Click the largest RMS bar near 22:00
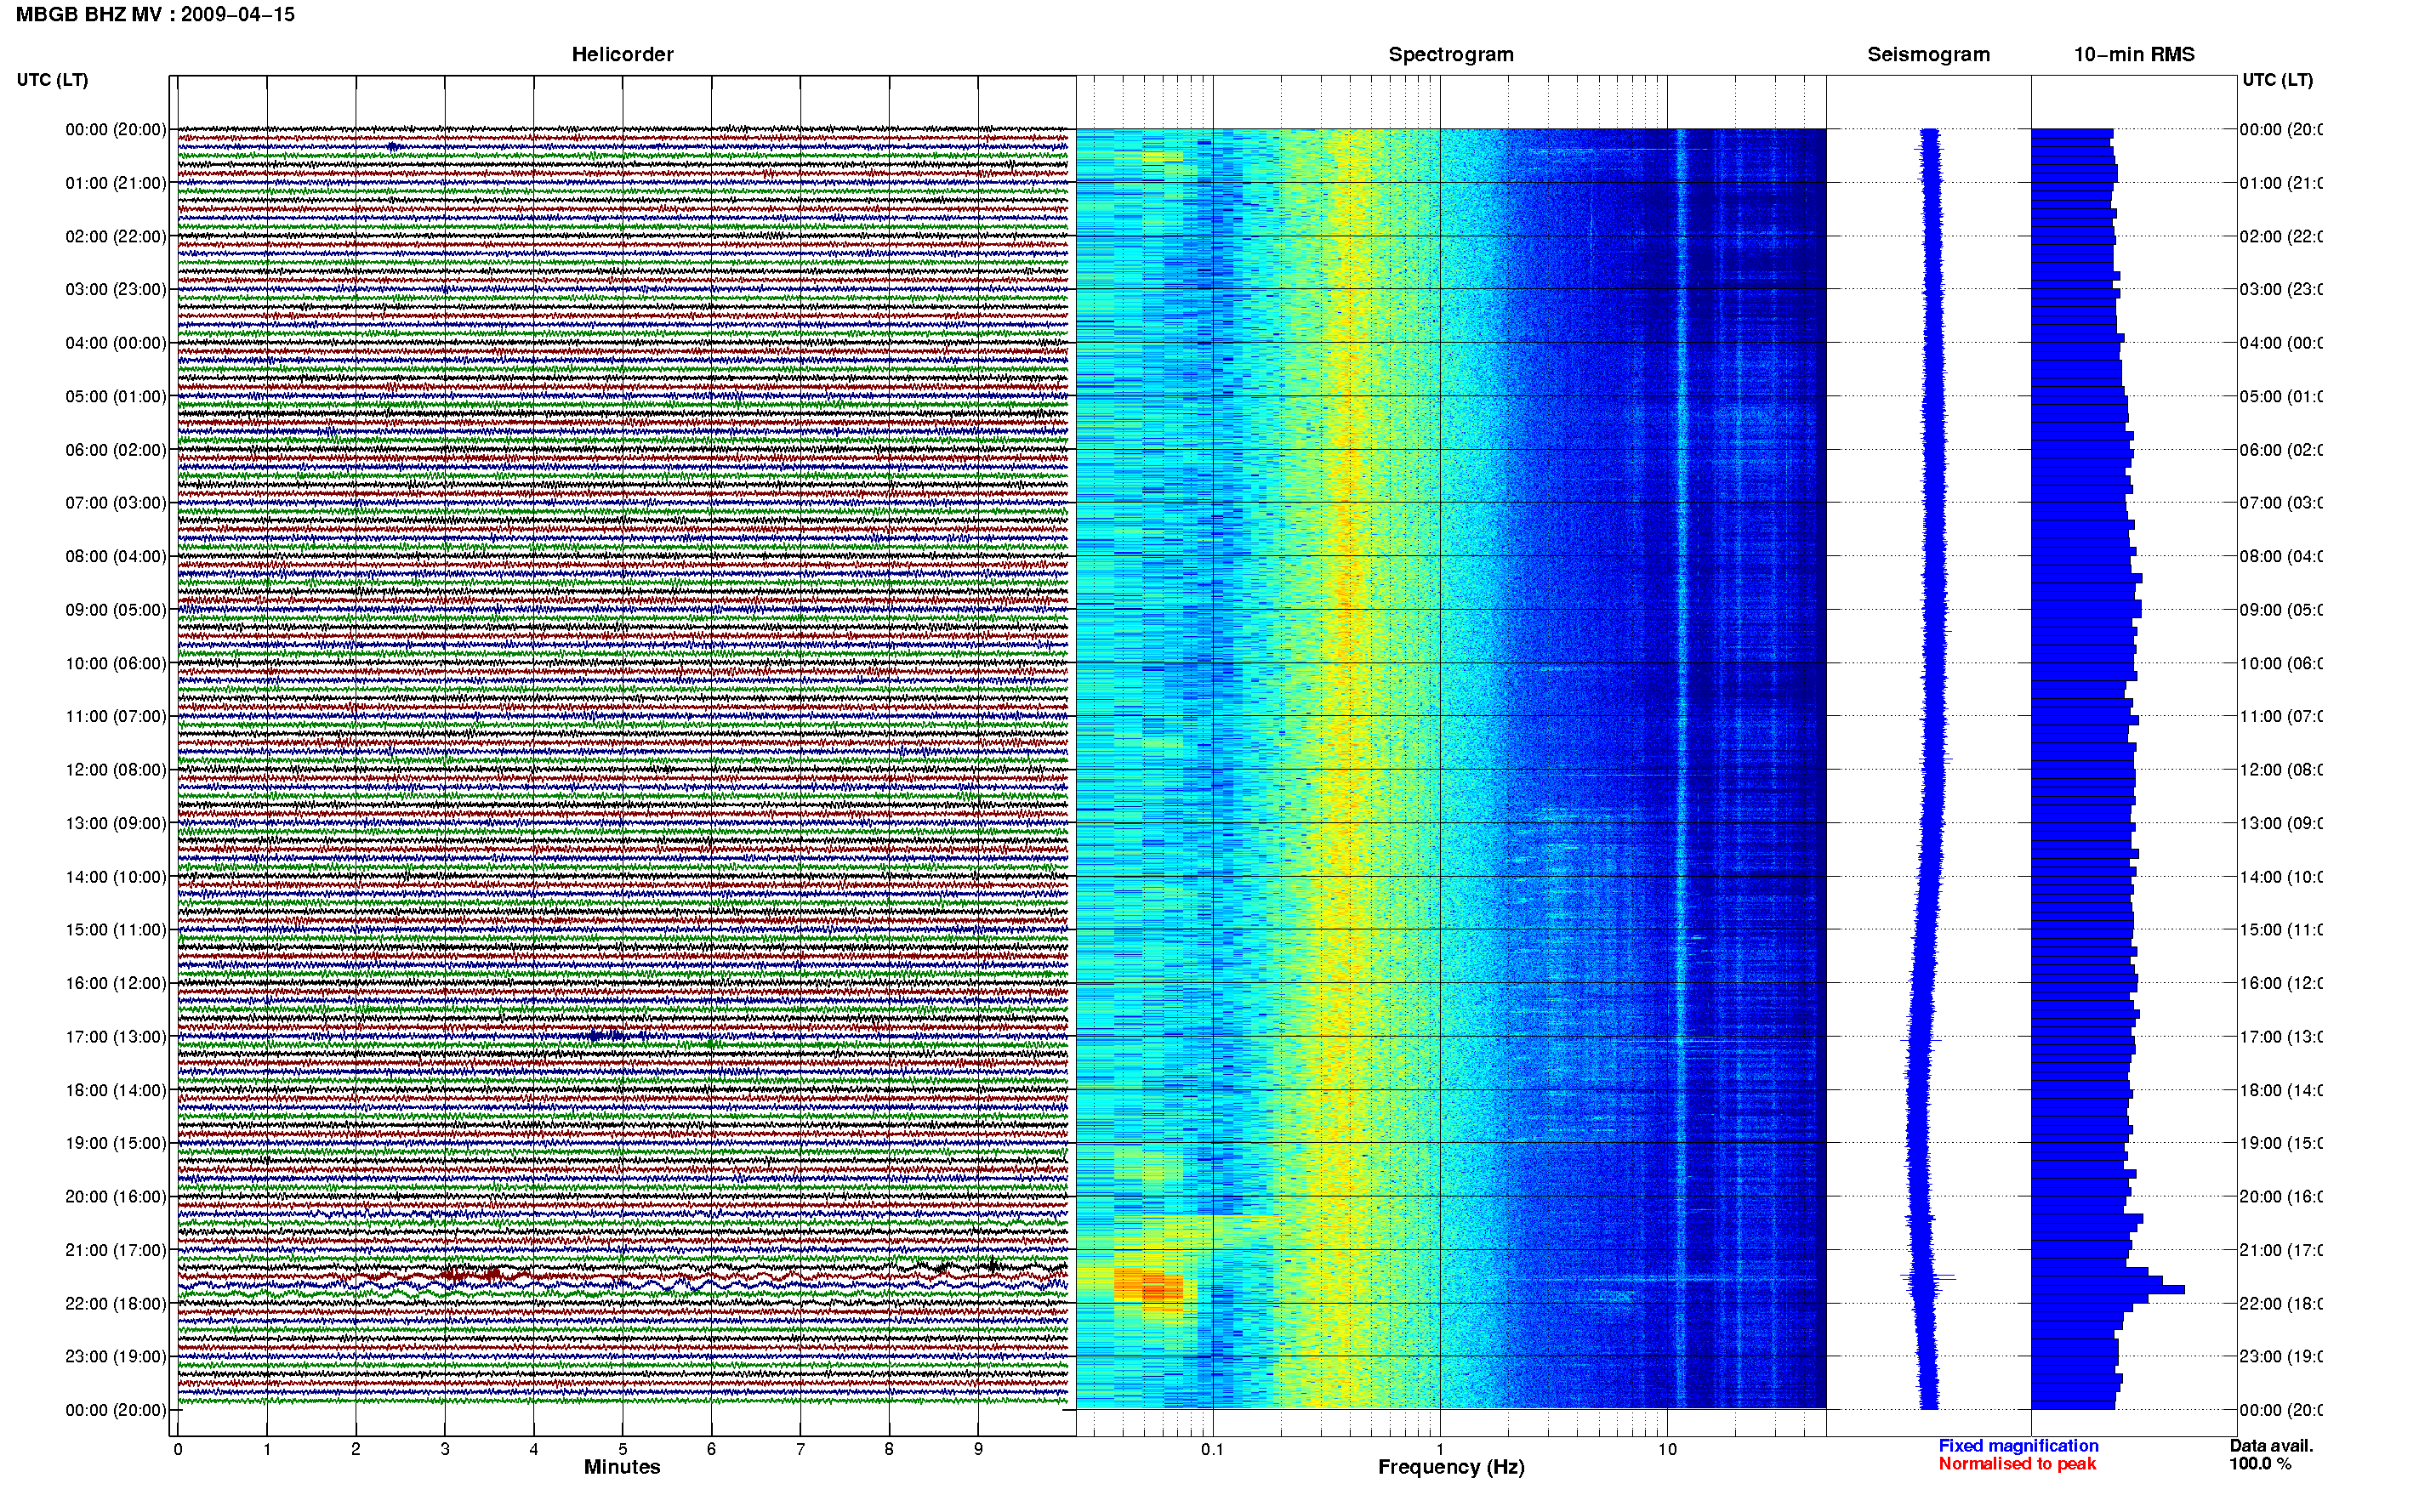The height and width of the screenshot is (1512, 2419). pyautogui.click(x=2107, y=1290)
